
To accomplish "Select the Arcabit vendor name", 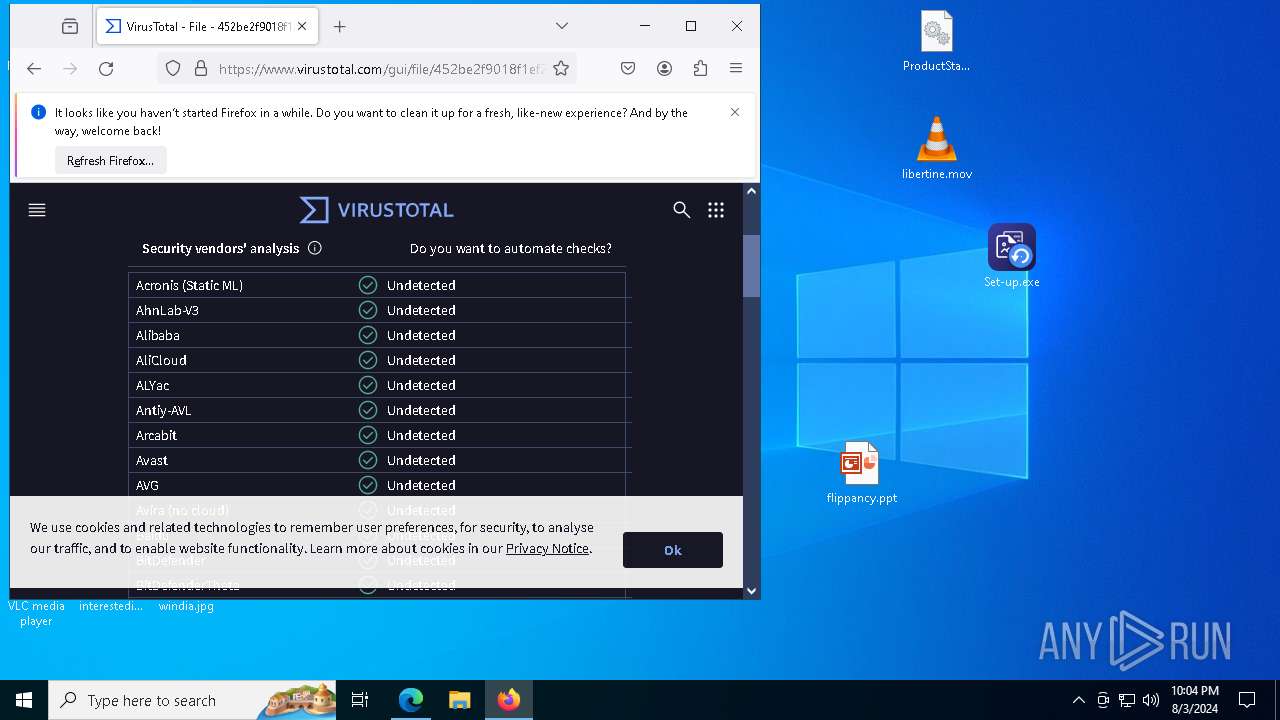I will coord(156,435).
